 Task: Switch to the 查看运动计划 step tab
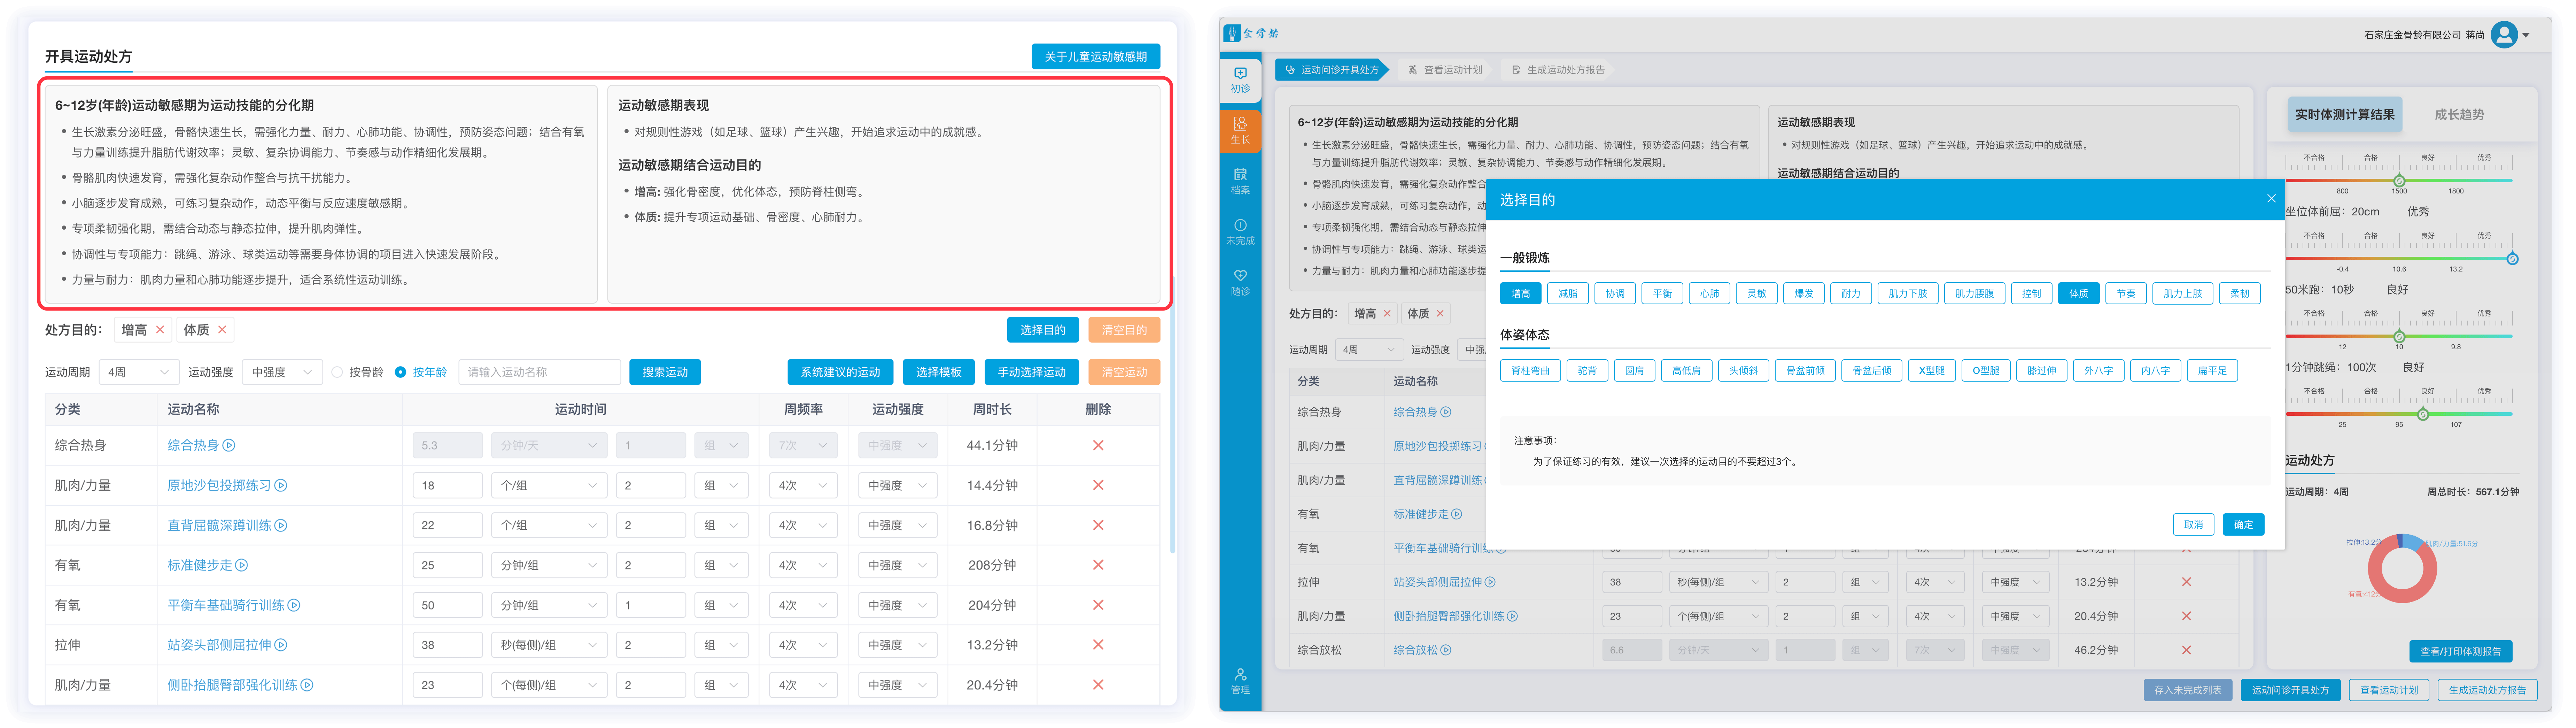click(x=1445, y=70)
